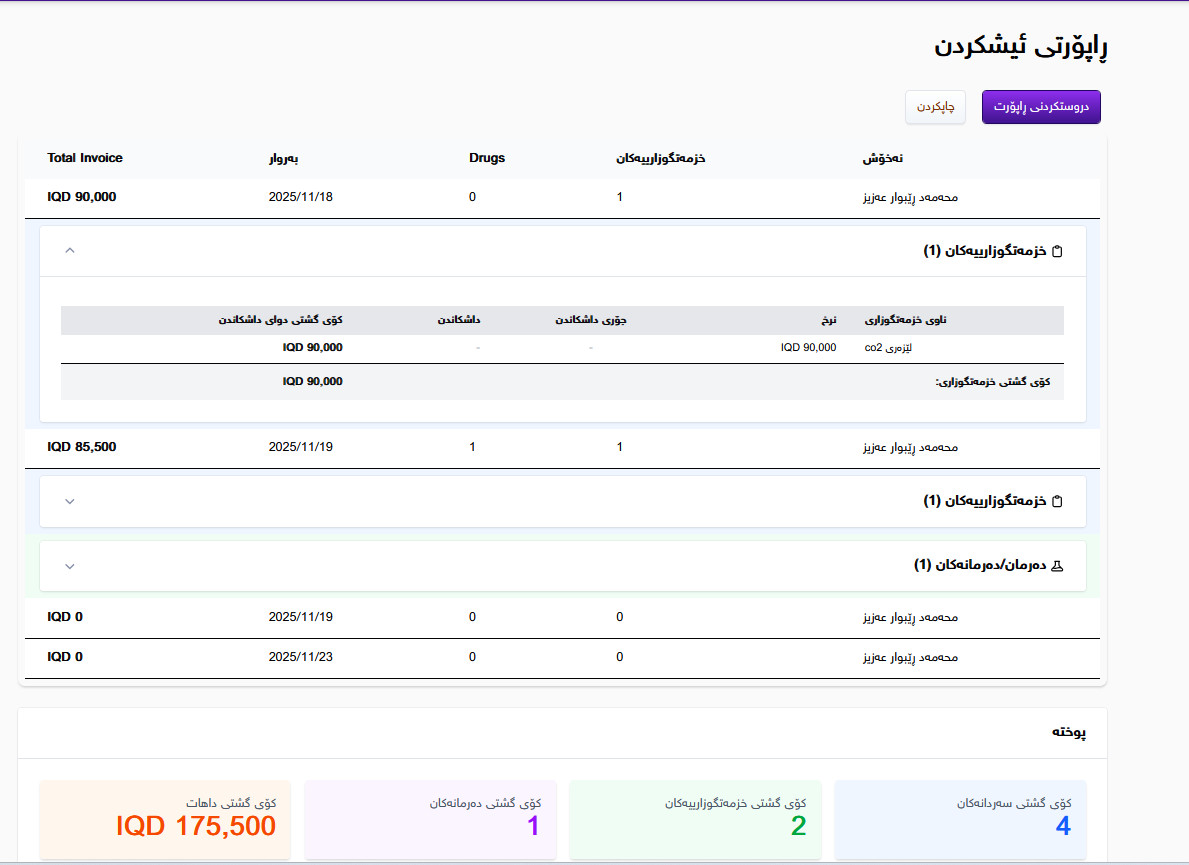The width and height of the screenshot is (1189, 865).
Task: Click the کۆی گشتی خزمەتگوزارییەکان summary card
Action: 695,820
